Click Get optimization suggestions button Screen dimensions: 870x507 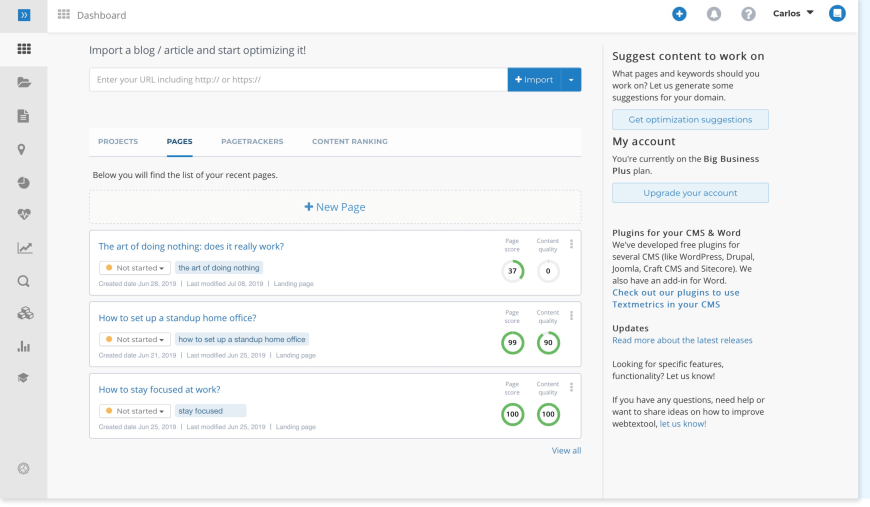click(x=690, y=120)
